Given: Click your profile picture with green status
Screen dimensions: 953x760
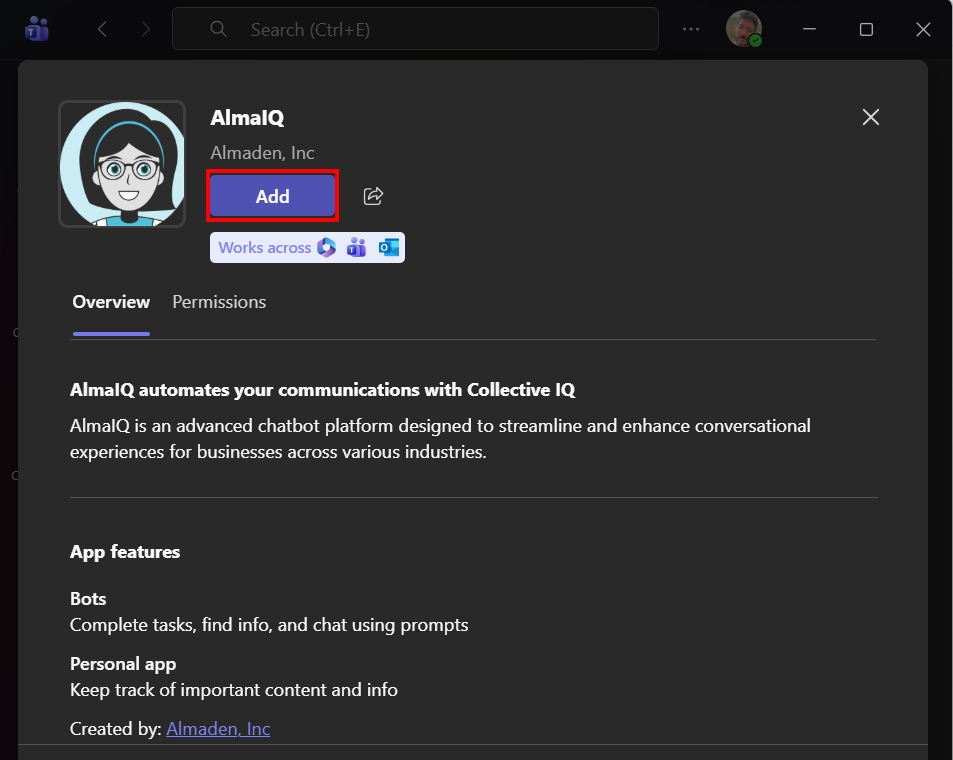Looking at the screenshot, I should [x=744, y=29].
